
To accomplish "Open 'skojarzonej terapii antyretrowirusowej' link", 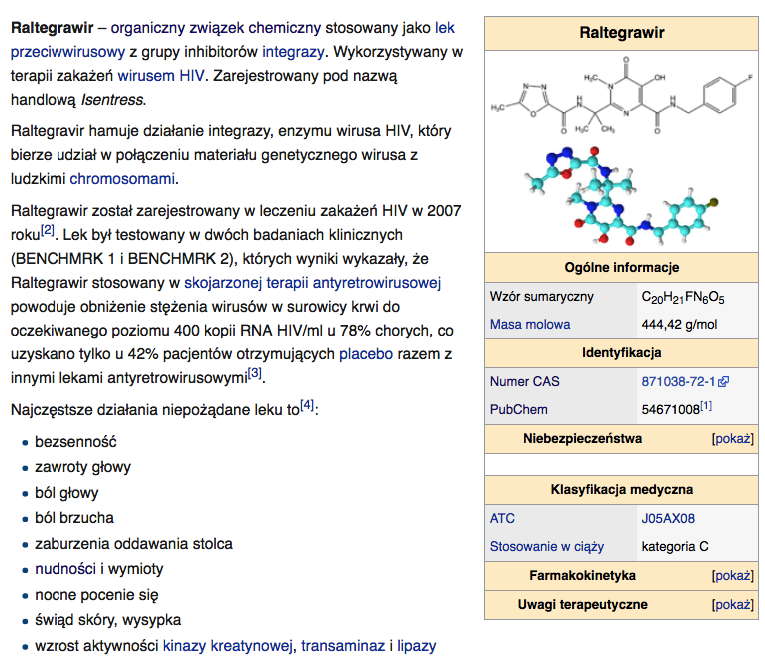I will [x=312, y=283].
